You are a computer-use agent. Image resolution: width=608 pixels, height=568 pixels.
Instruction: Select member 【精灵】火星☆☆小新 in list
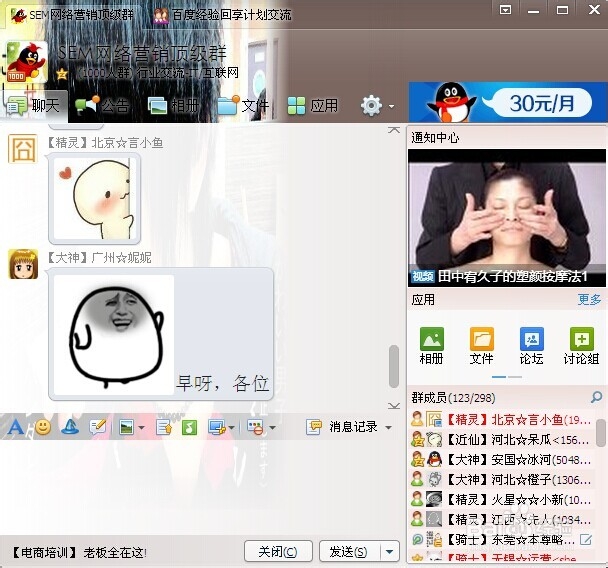pos(502,499)
